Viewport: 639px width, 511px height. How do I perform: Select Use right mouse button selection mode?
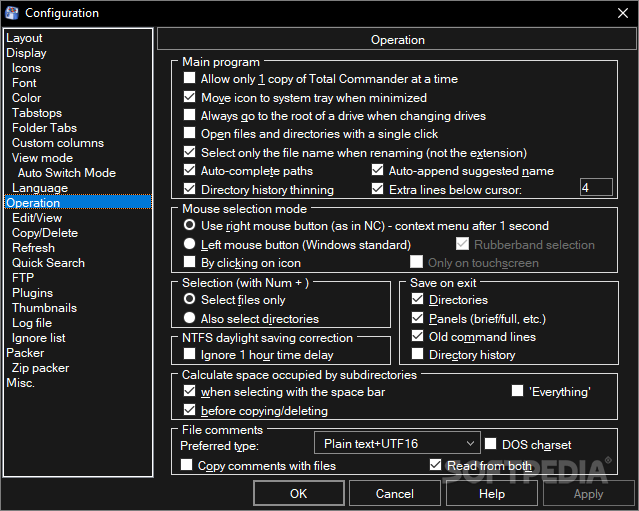pos(189,225)
